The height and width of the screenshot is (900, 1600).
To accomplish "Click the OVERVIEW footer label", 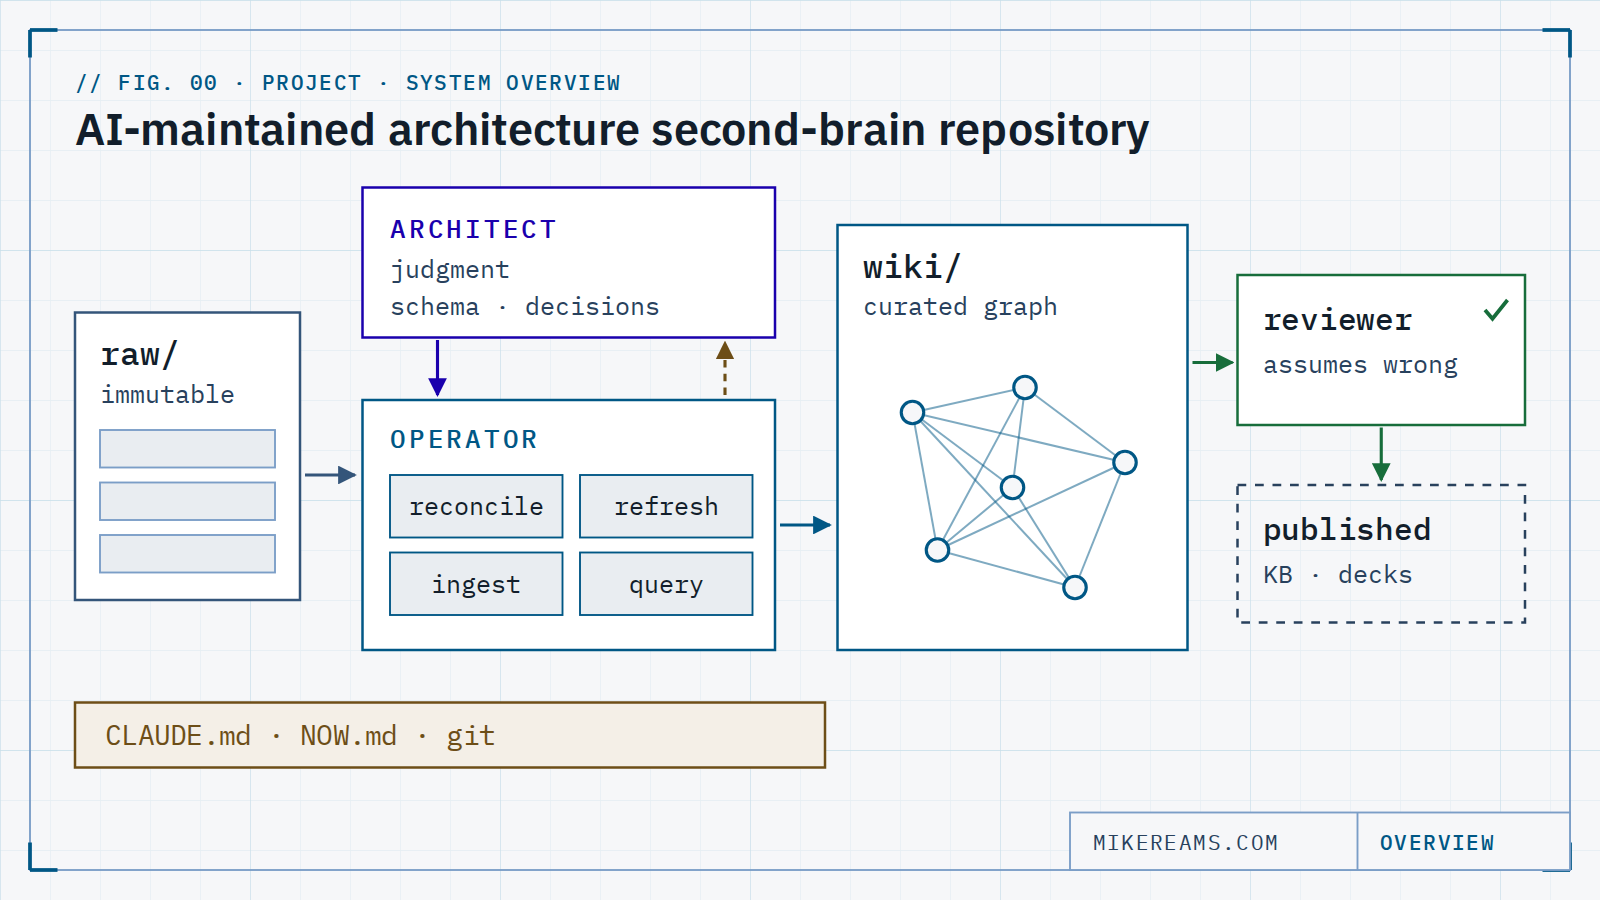I will (1437, 843).
